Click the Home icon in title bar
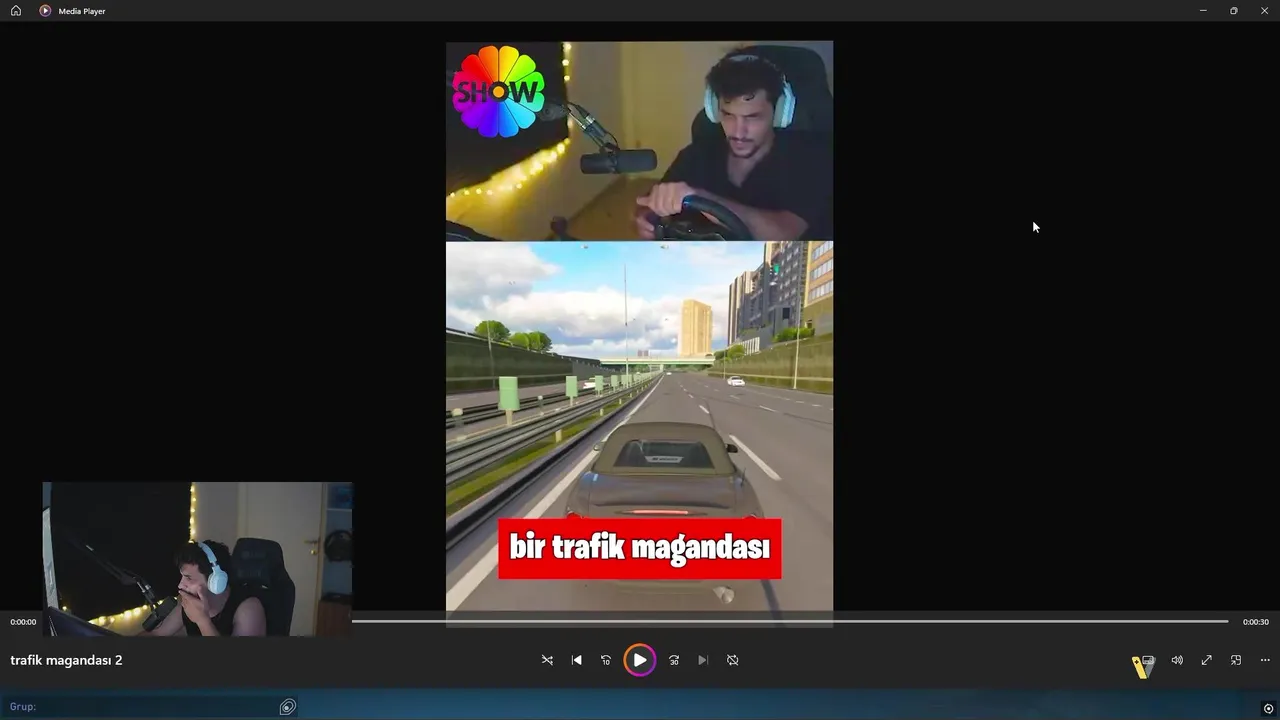The width and height of the screenshot is (1280, 720). [16, 10]
